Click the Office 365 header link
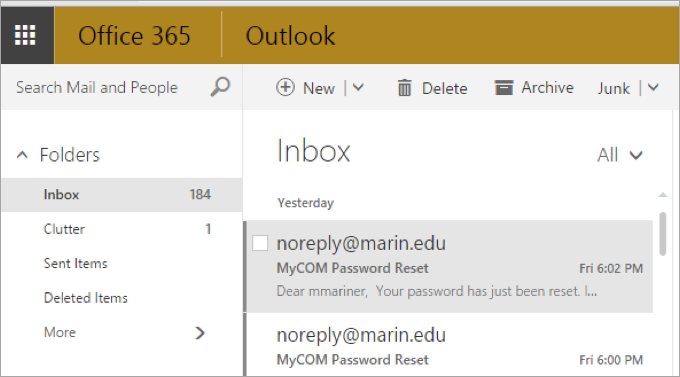Viewport: 680px width, 377px height. [134, 36]
